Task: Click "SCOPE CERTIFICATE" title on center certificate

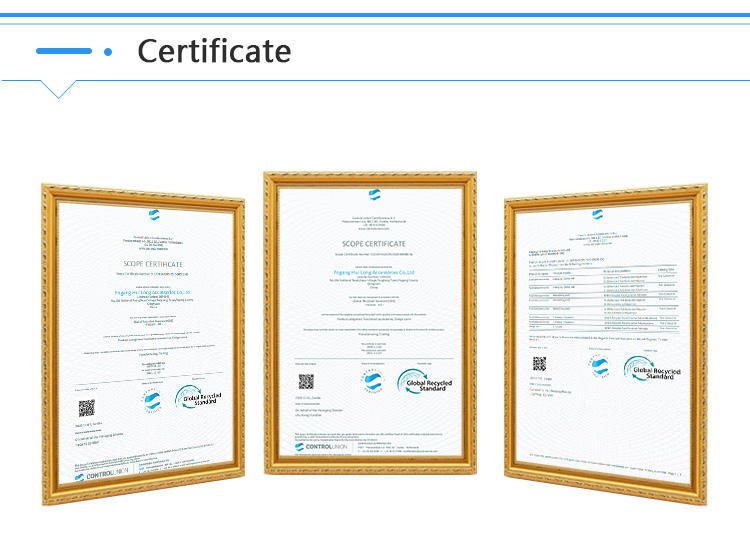Action: 374,244
